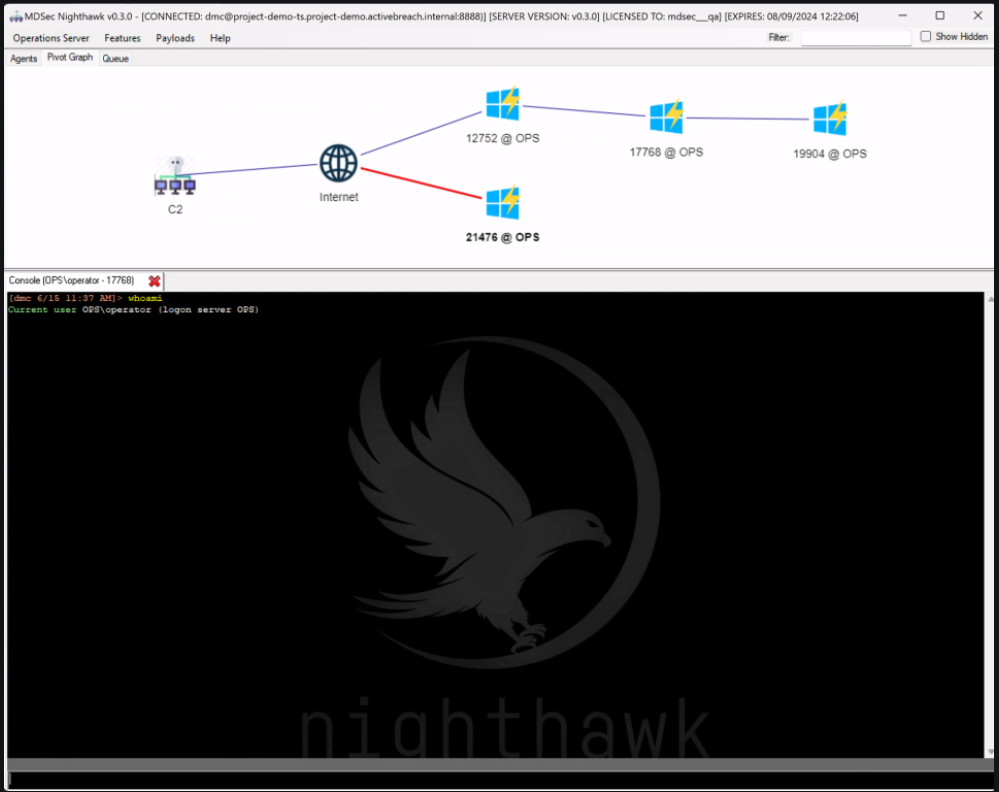Open the Payloads menu
This screenshot has width=999, height=792.
tap(175, 38)
